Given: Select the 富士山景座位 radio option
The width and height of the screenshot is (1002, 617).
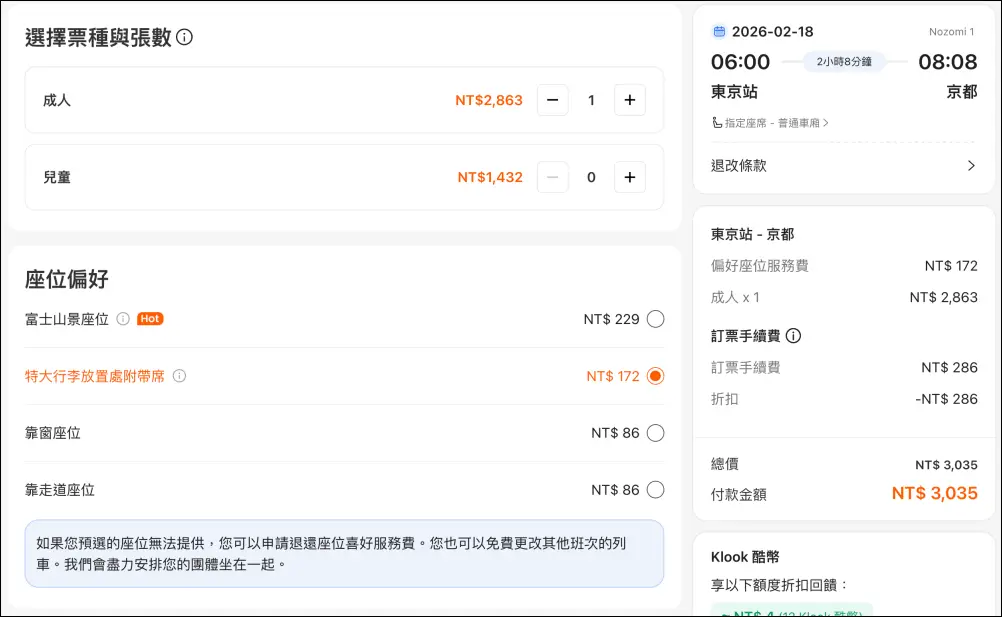Looking at the screenshot, I should click(x=655, y=319).
